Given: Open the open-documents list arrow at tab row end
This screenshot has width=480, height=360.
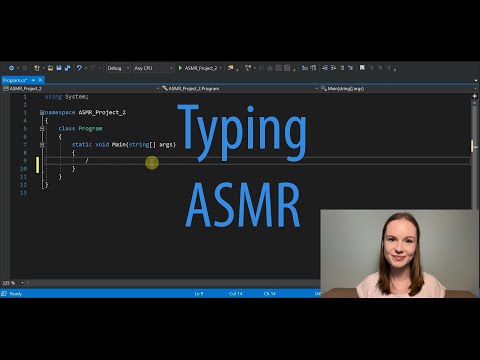Looking at the screenshot, I should pos(476,80).
